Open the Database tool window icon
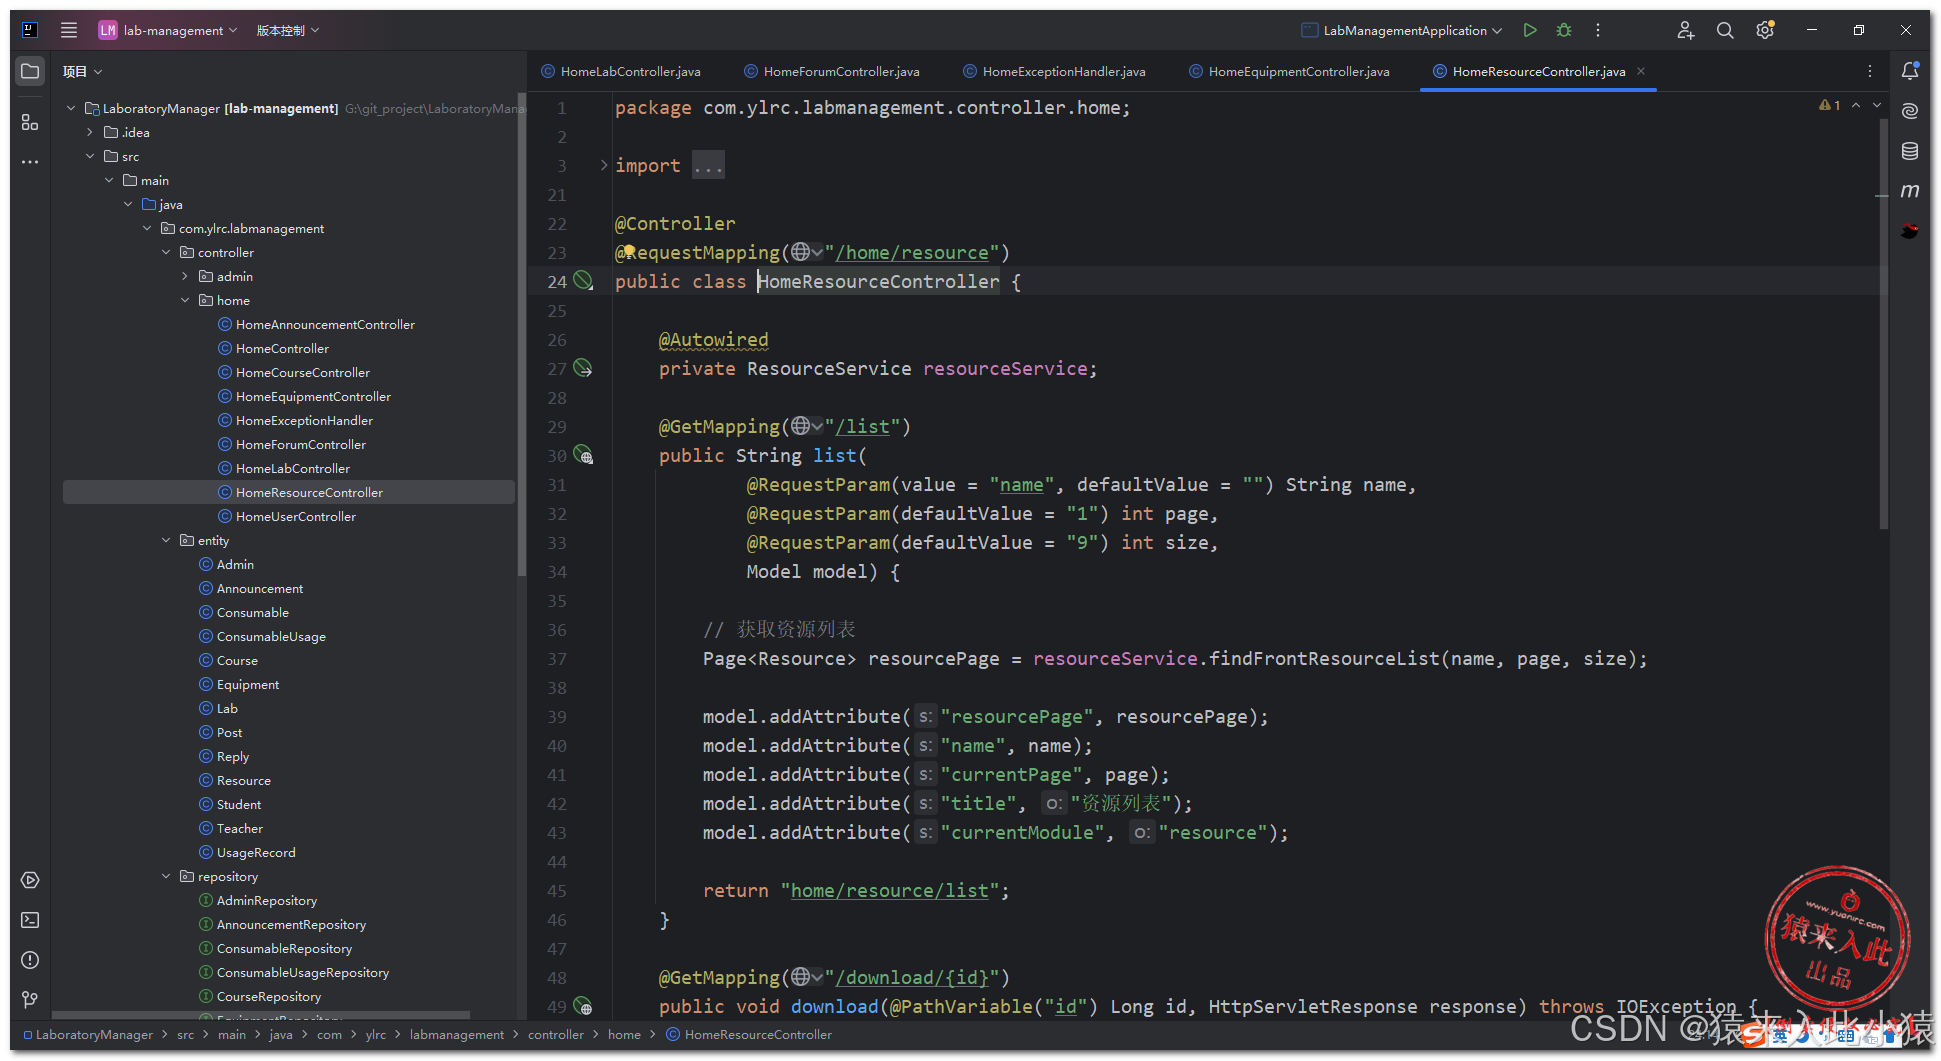 1910,151
